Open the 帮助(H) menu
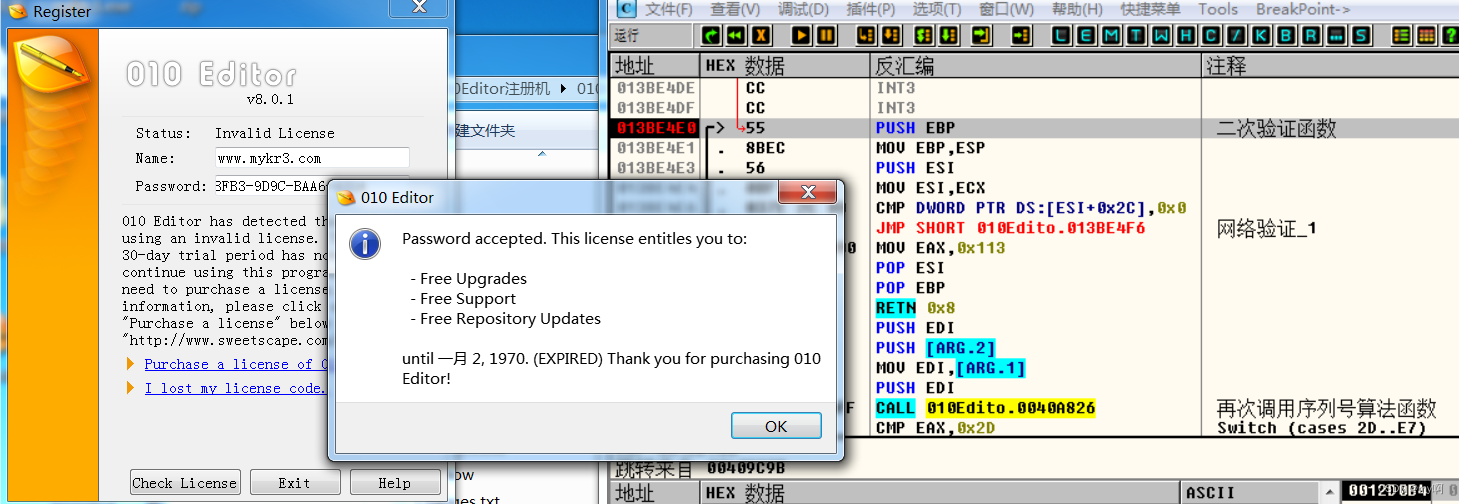The width and height of the screenshot is (1459, 504). tap(1076, 10)
